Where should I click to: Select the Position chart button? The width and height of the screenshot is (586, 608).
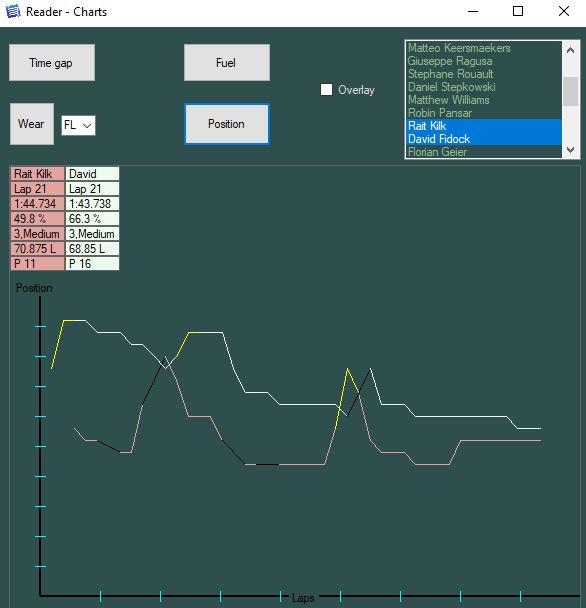coord(227,124)
